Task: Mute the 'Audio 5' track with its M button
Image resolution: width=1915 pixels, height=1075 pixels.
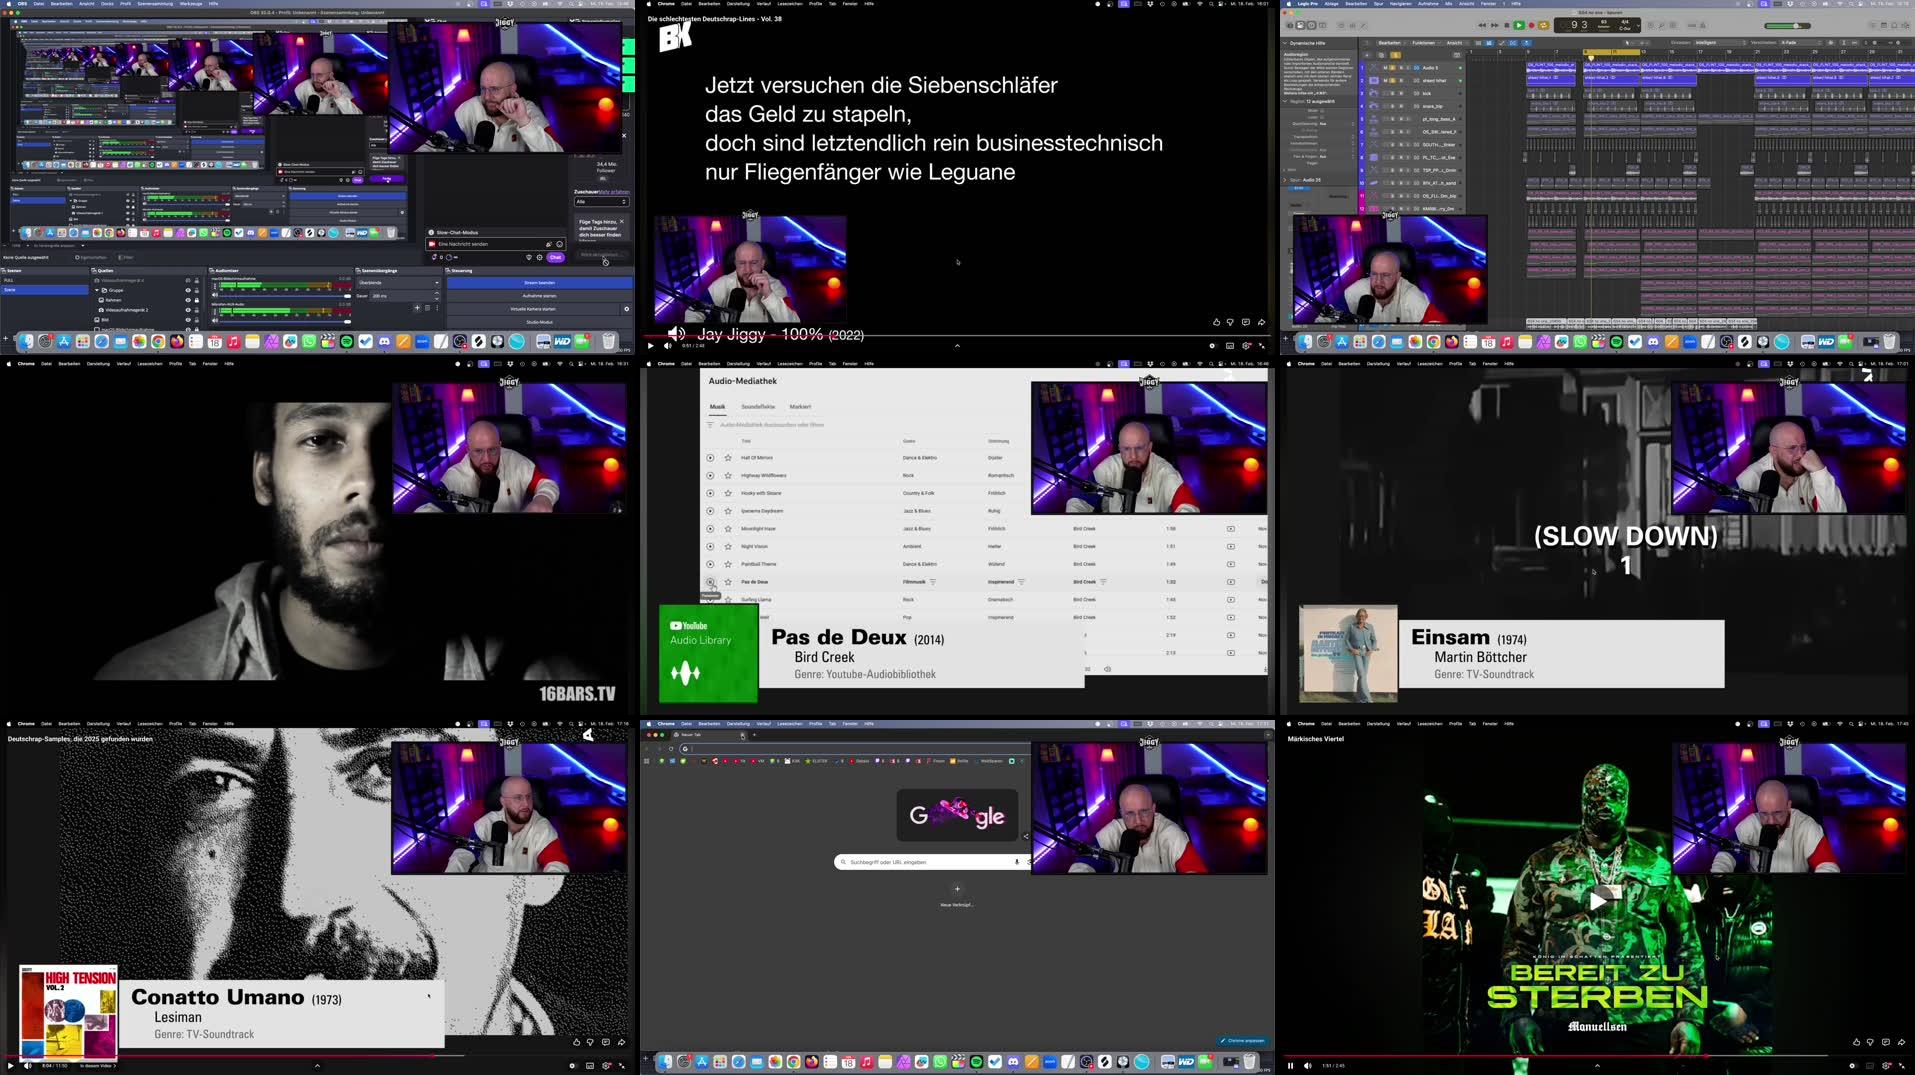Action: click(x=1385, y=68)
